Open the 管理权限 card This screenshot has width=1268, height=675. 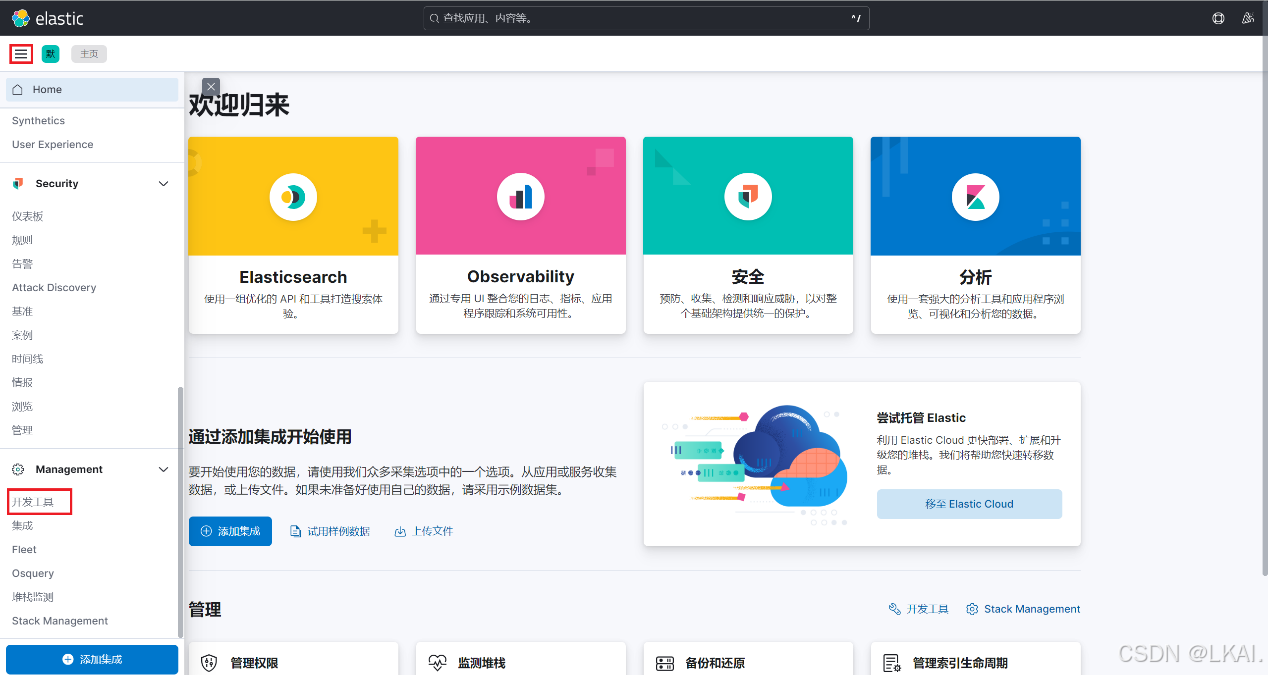293,659
